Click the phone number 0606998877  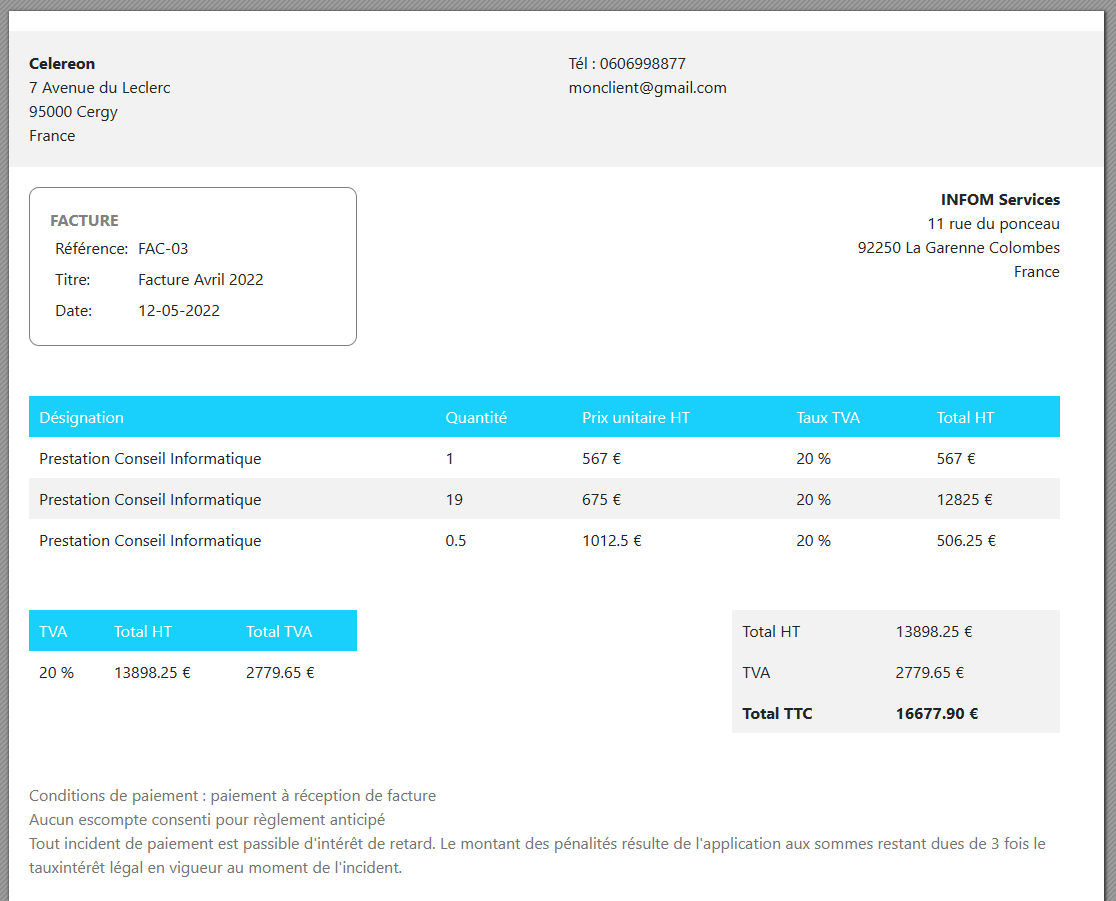(642, 64)
